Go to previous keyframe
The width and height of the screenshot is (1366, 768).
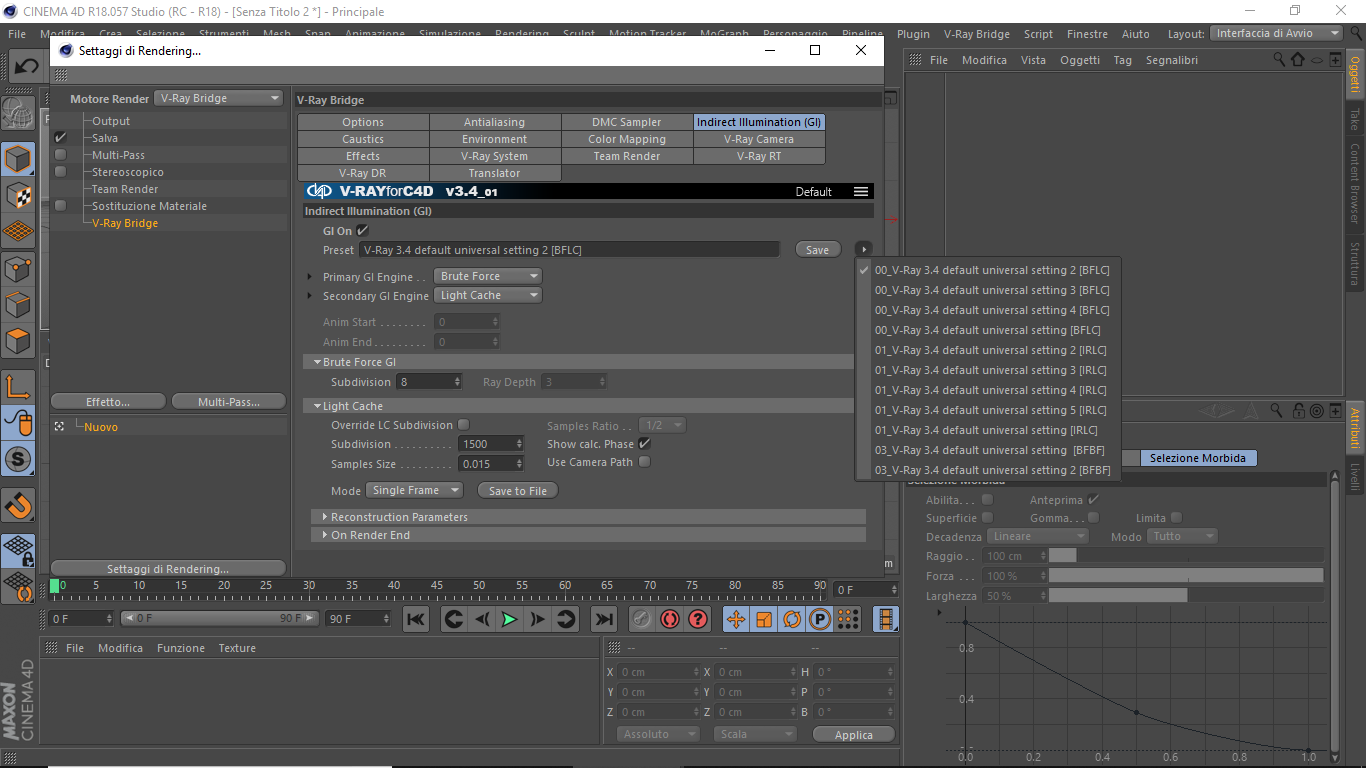454,619
